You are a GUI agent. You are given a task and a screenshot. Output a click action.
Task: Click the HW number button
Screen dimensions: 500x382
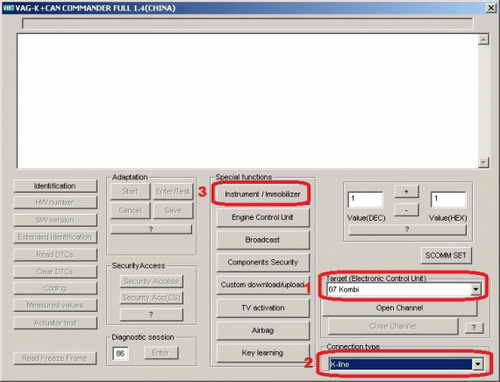tap(55, 202)
